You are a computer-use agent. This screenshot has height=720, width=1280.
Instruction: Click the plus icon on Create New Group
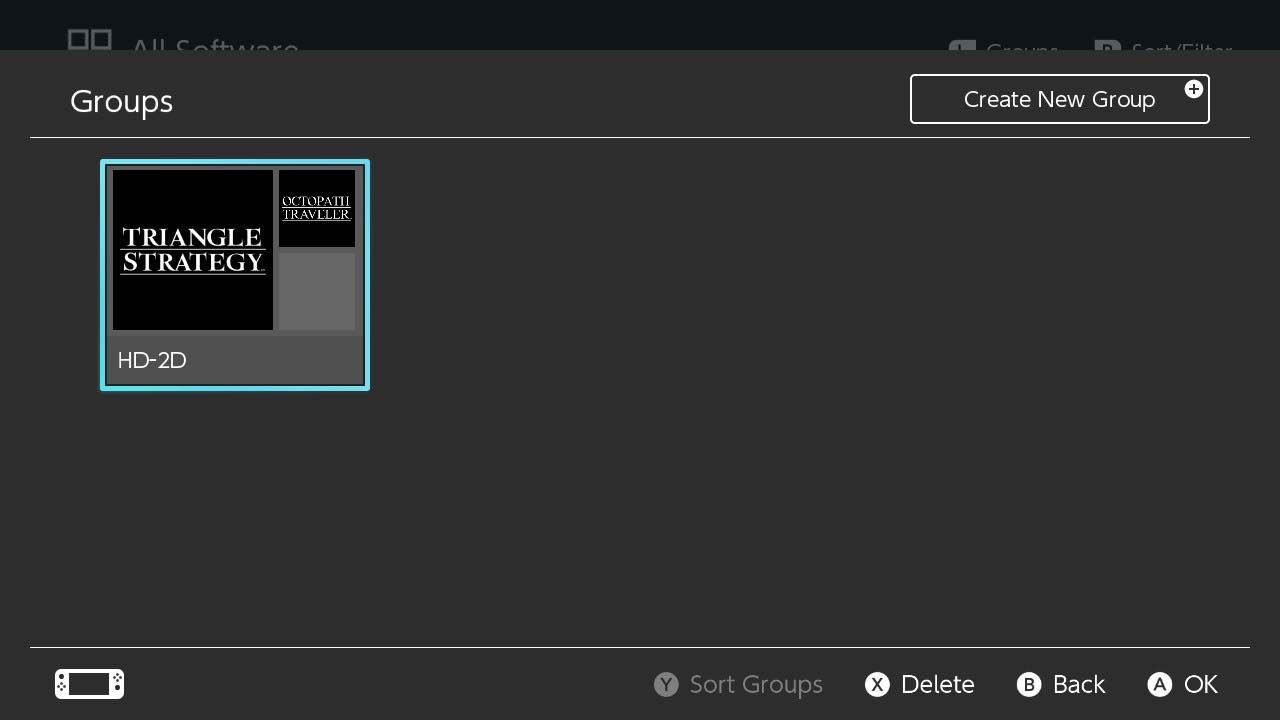point(1193,89)
